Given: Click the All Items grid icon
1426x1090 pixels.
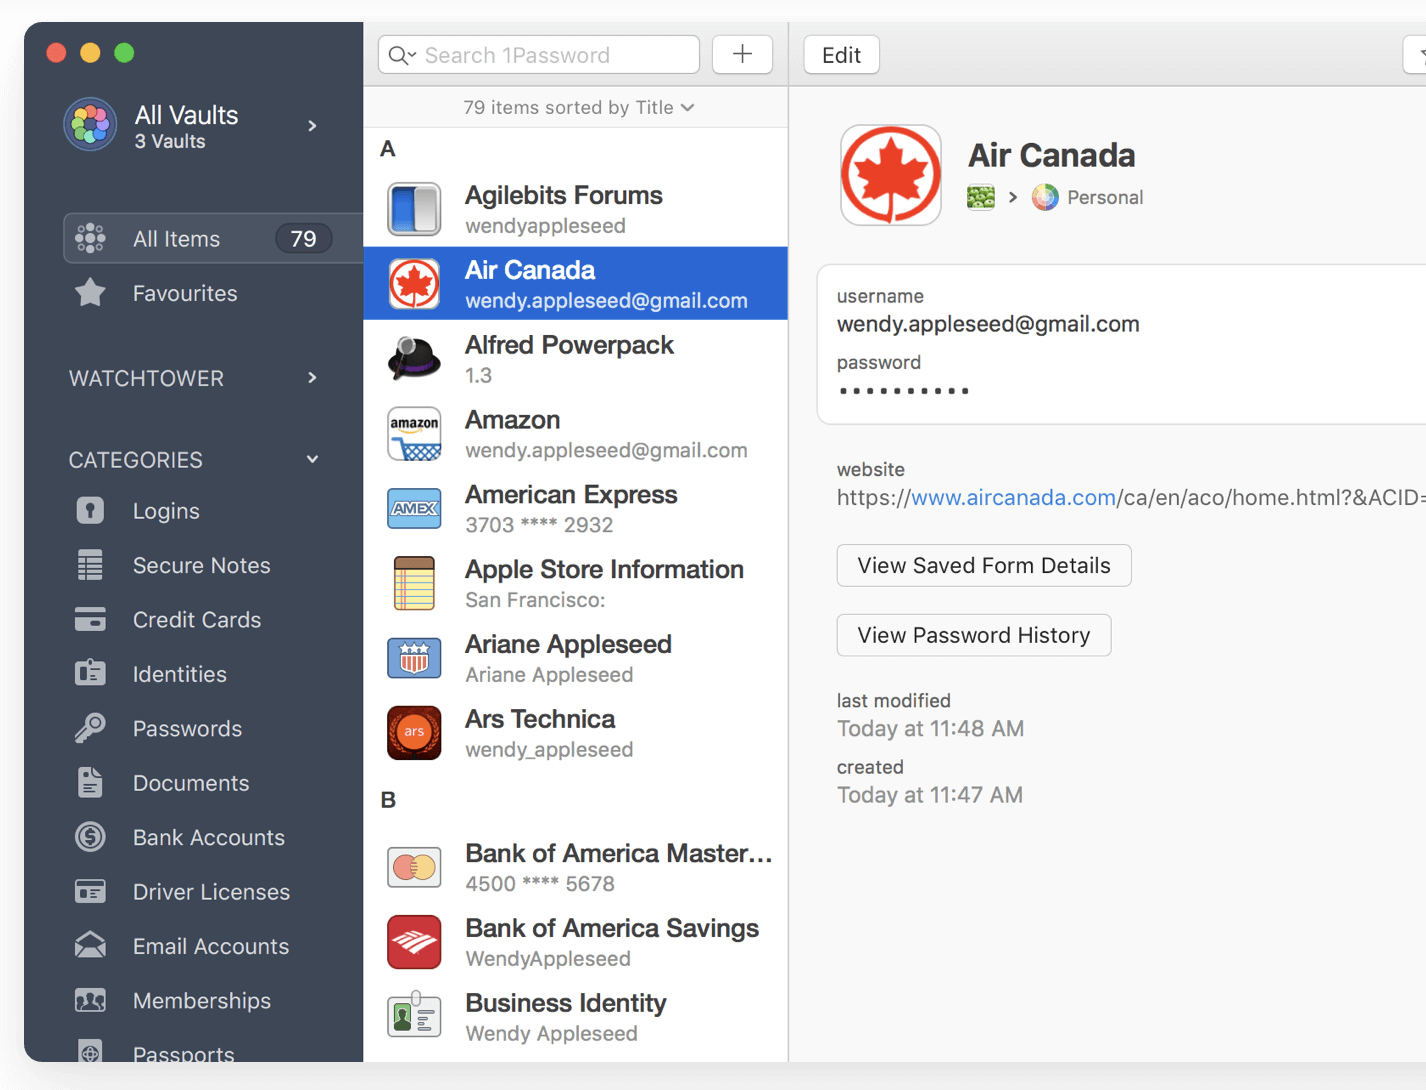Looking at the screenshot, I should (x=90, y=238).
